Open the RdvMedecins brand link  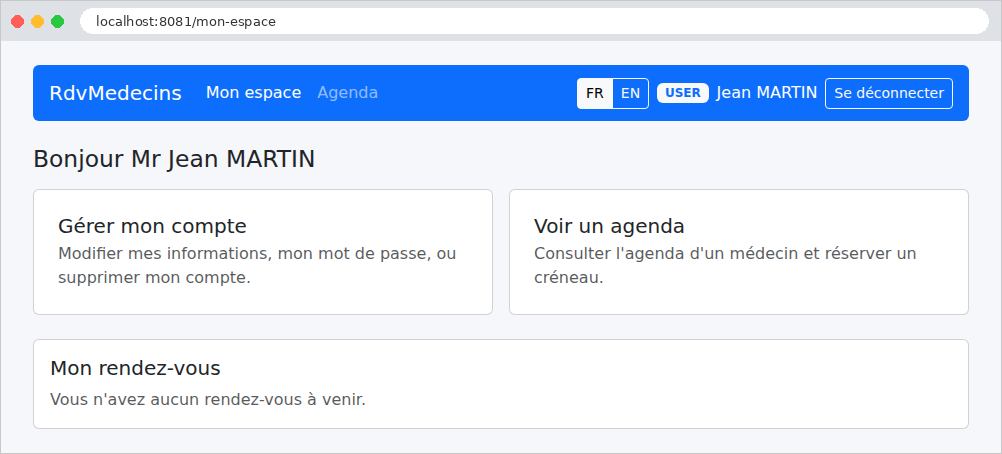(116, 93)
